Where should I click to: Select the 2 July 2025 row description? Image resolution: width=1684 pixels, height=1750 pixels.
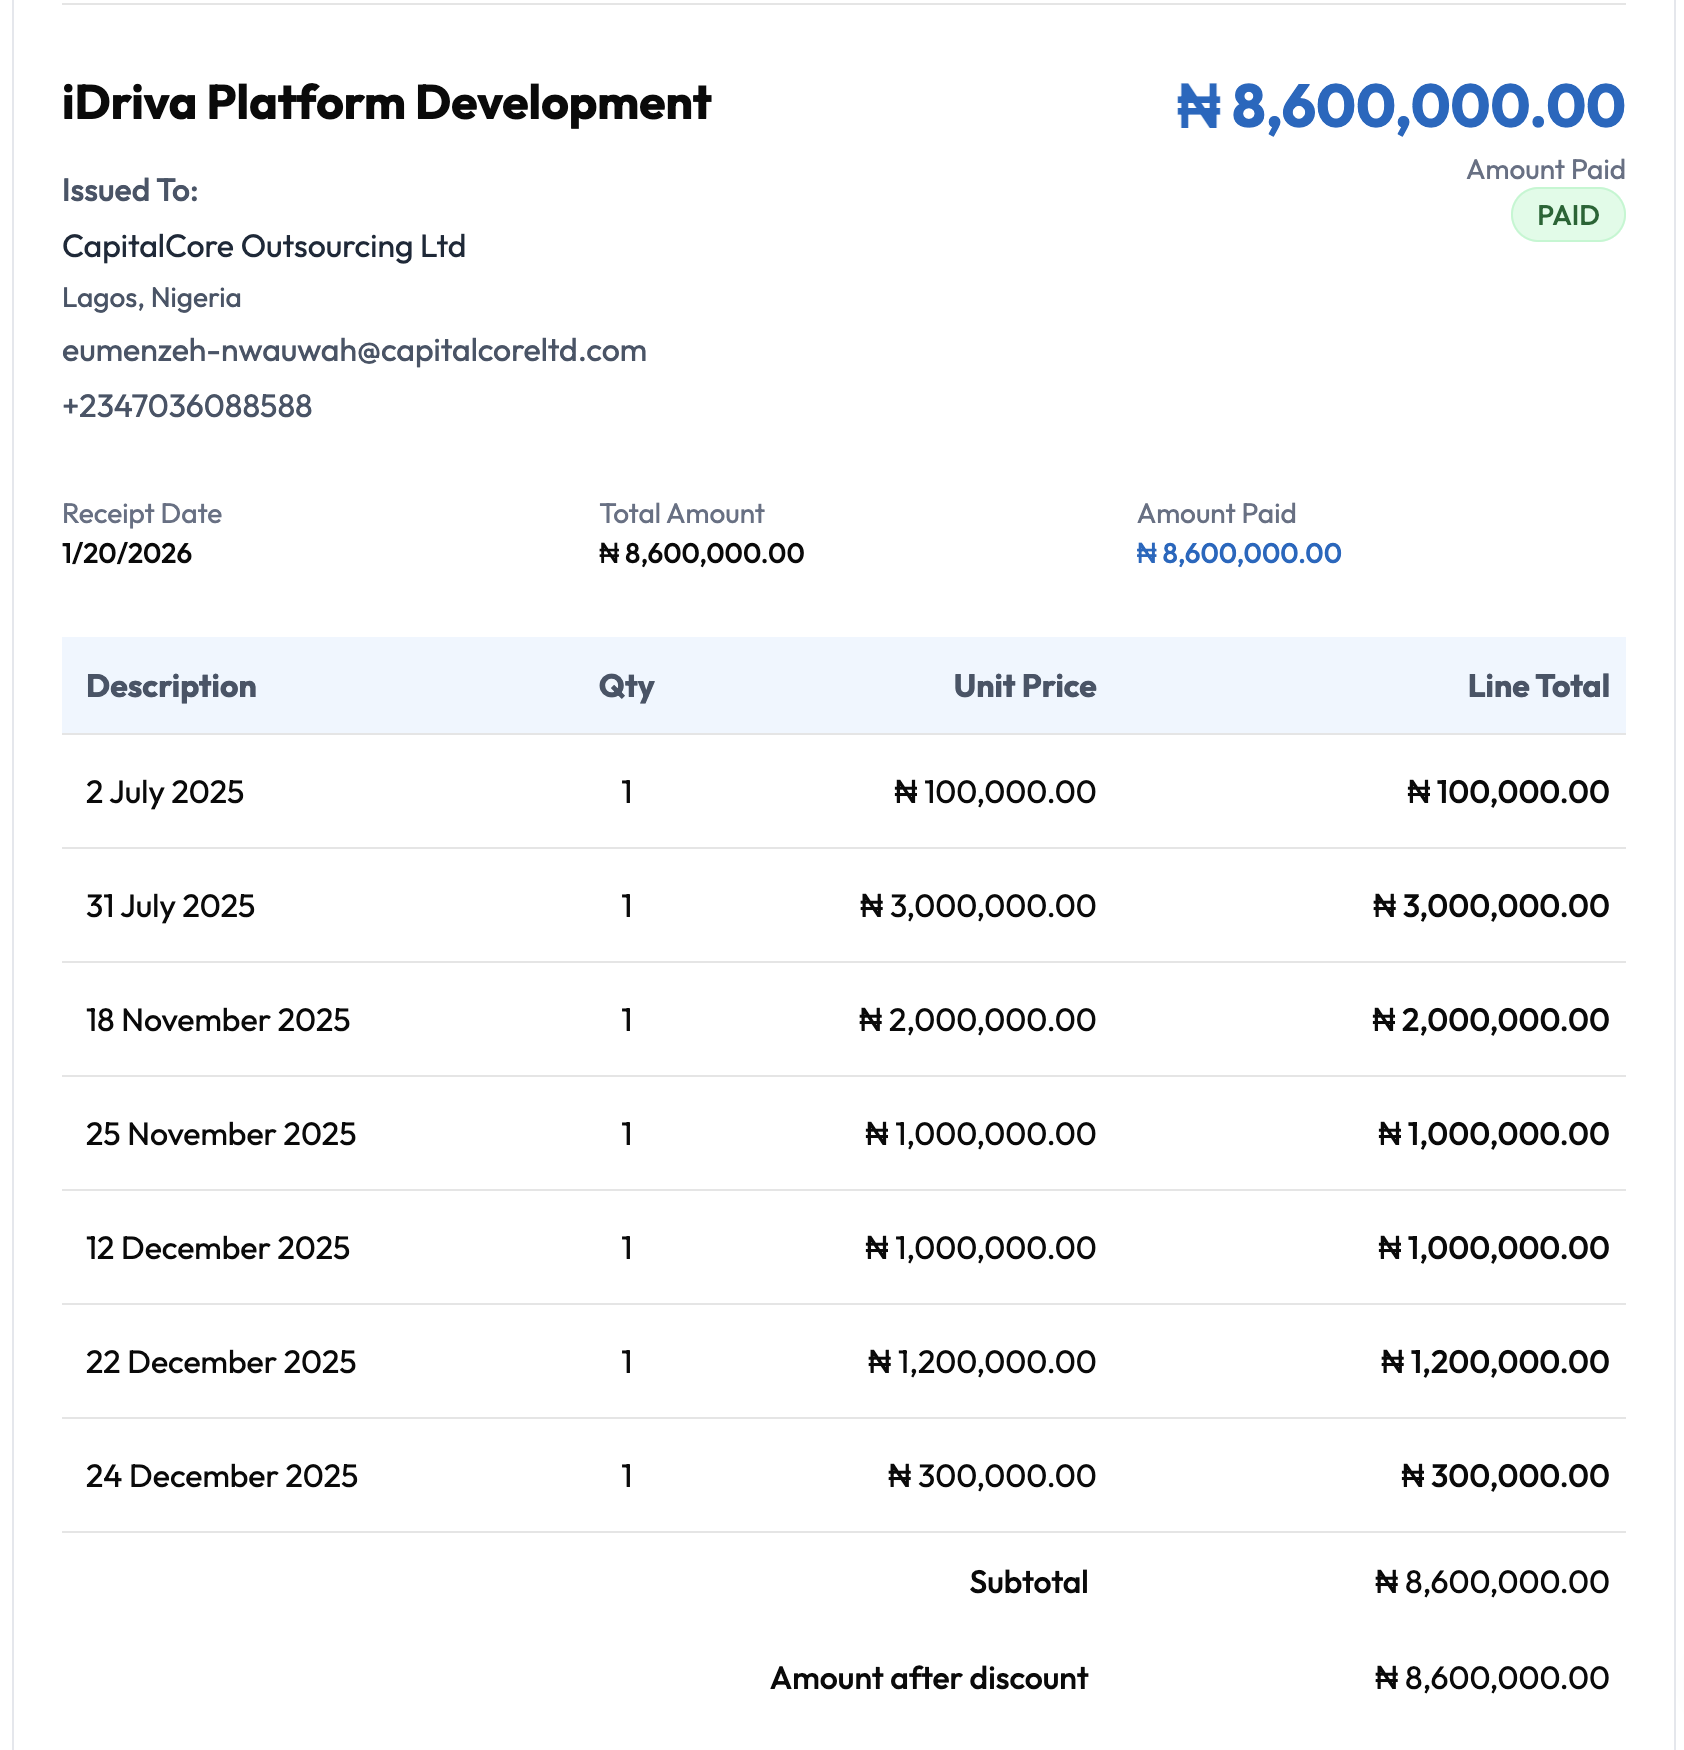coord(165,792)
